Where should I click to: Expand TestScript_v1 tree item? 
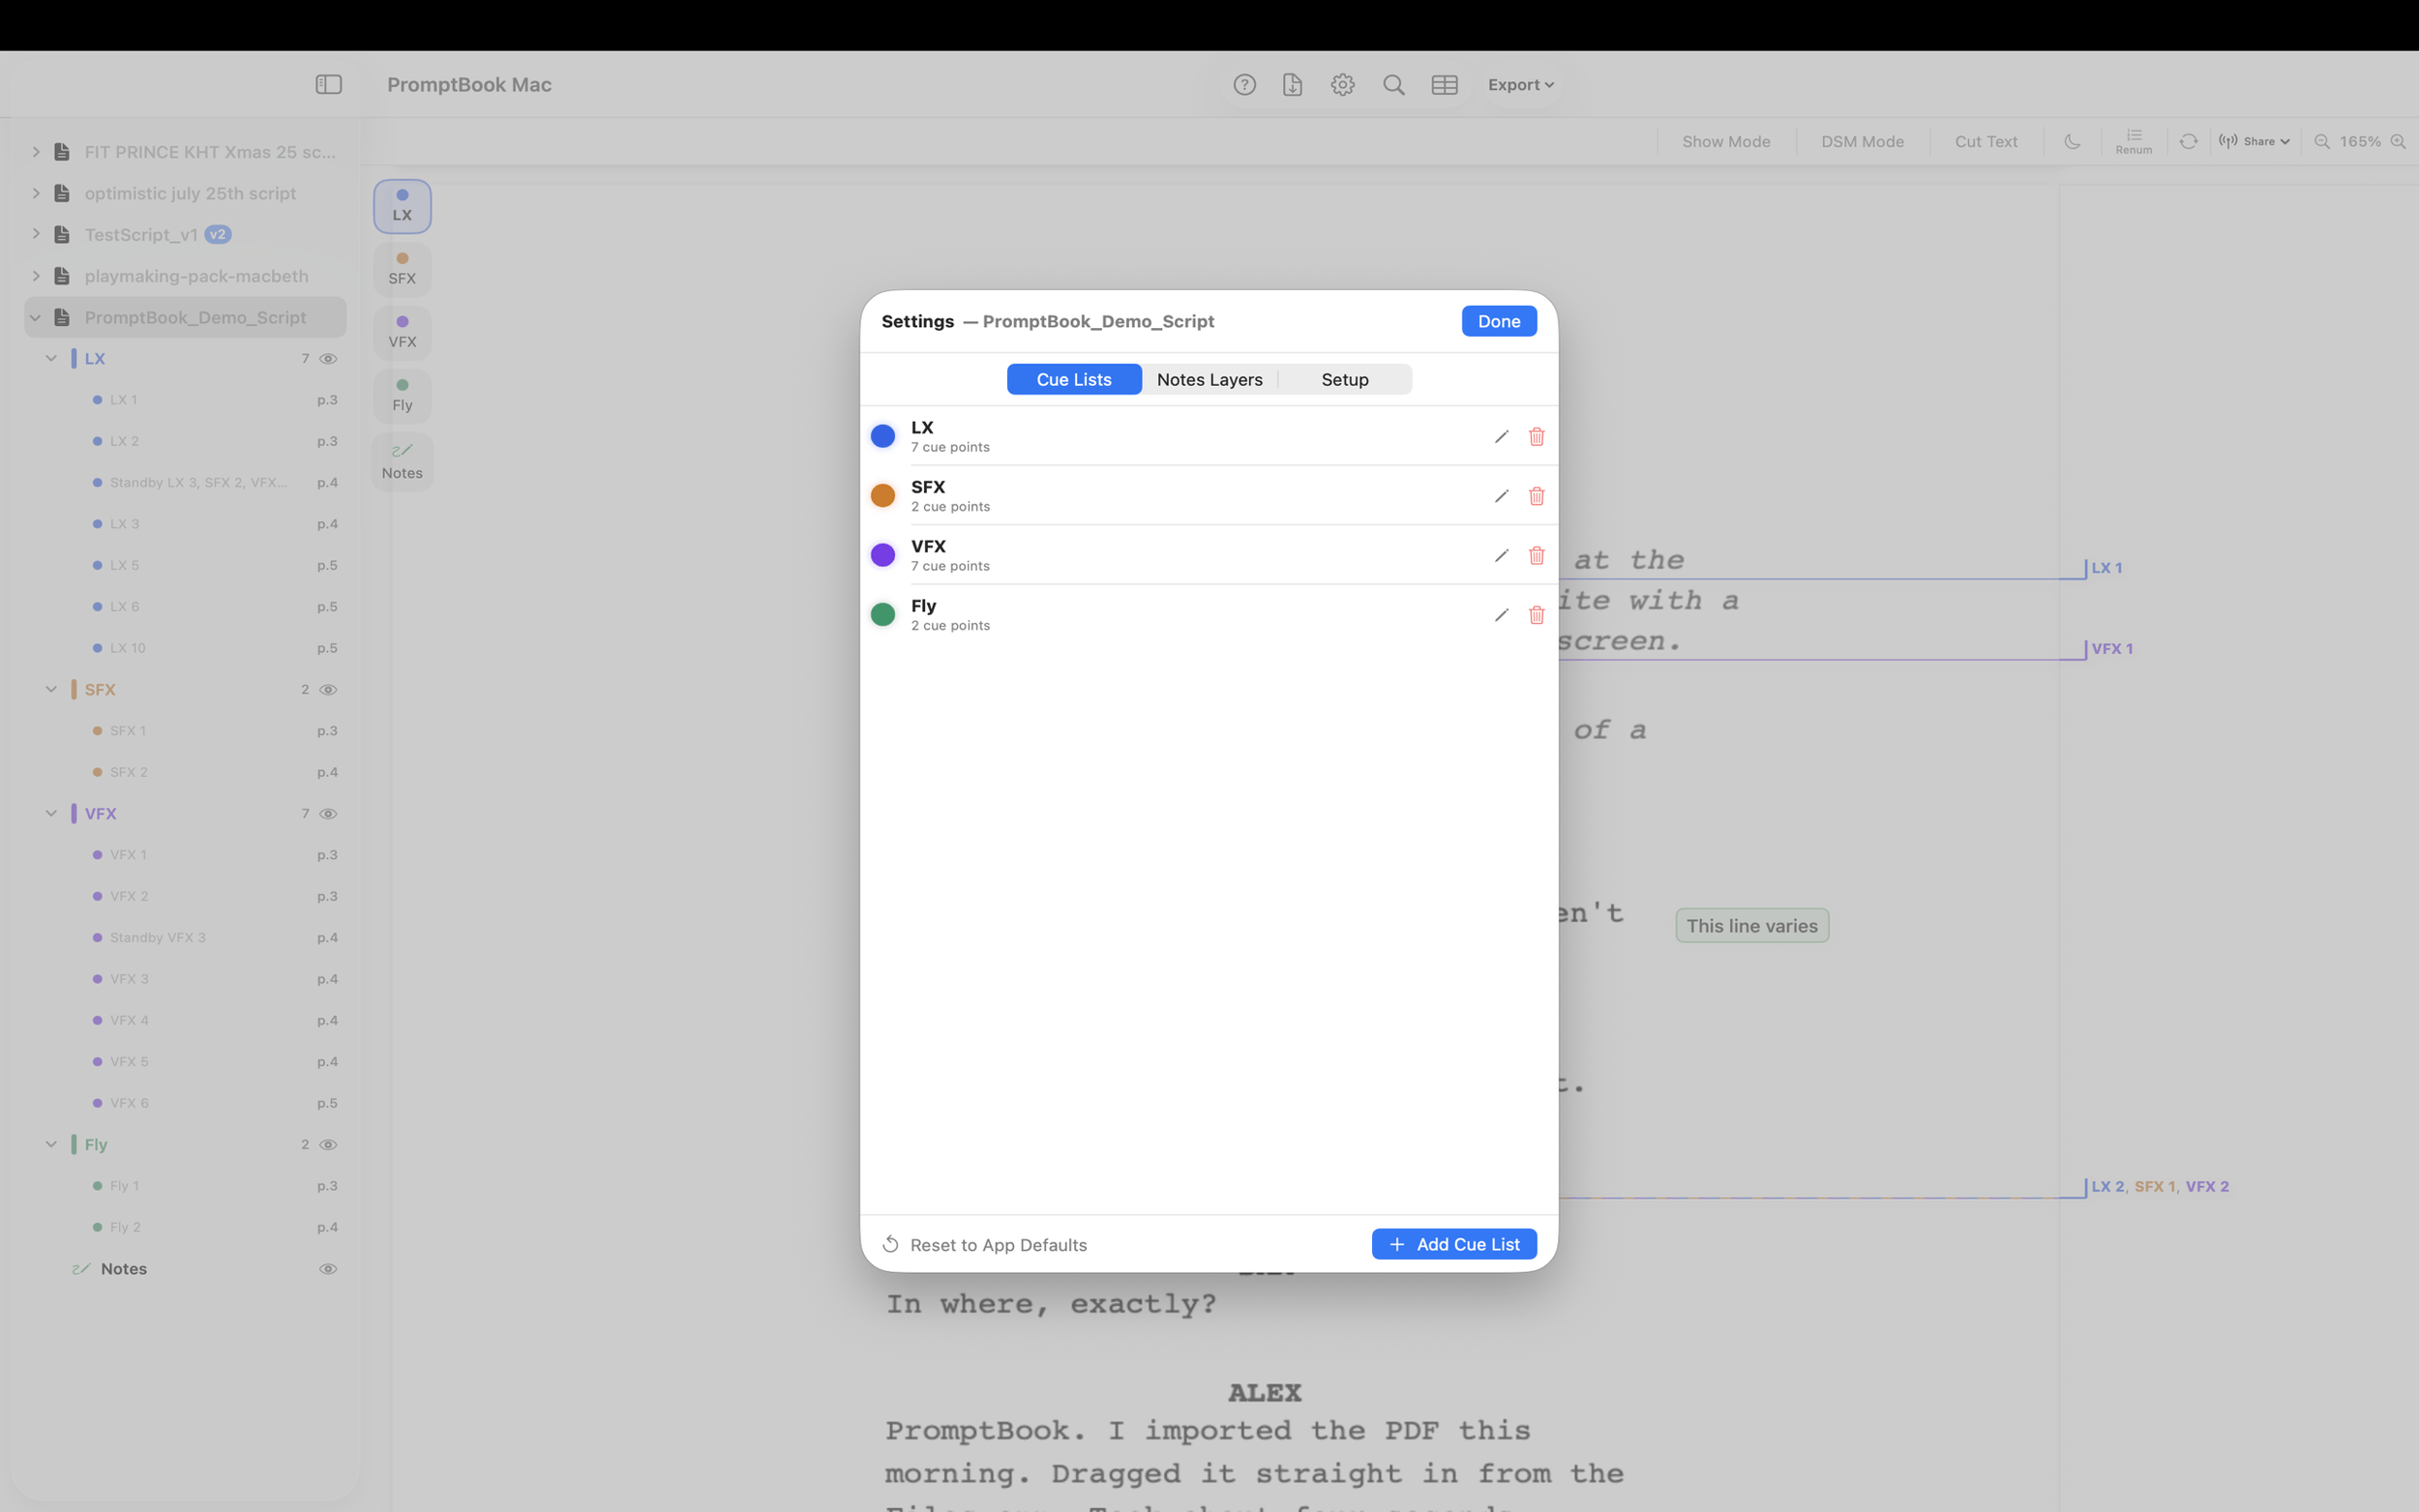point(36,234)
